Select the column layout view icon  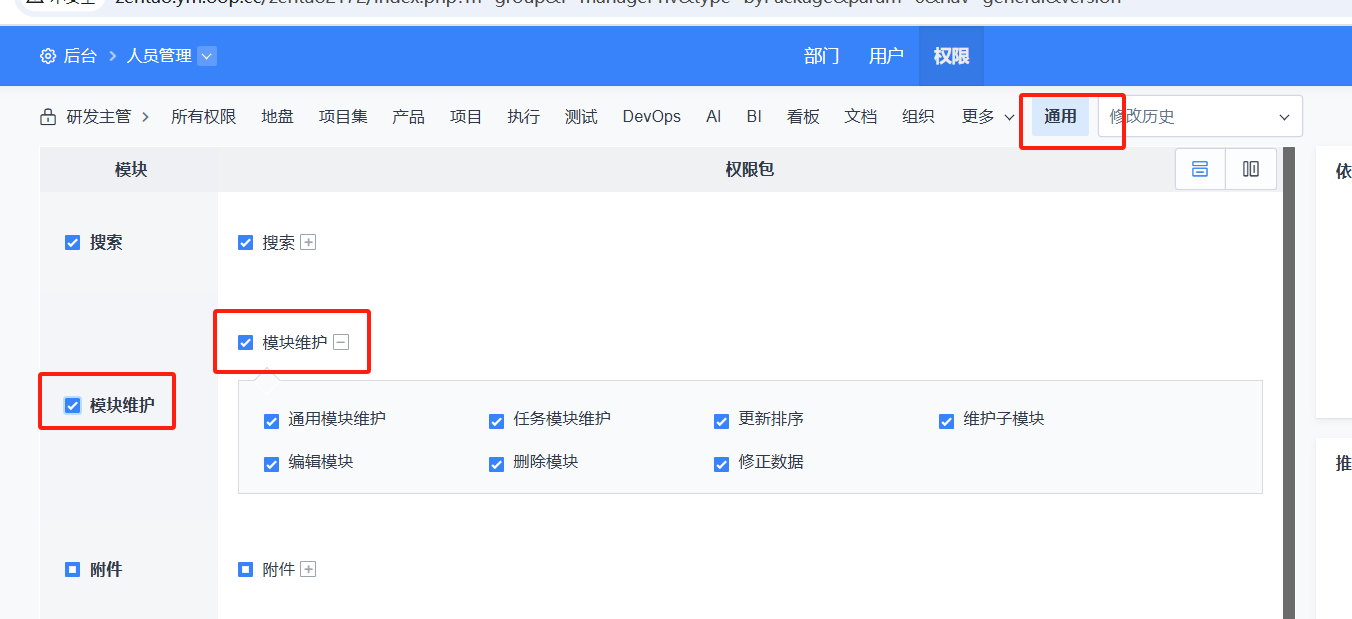coord(1250,169)
